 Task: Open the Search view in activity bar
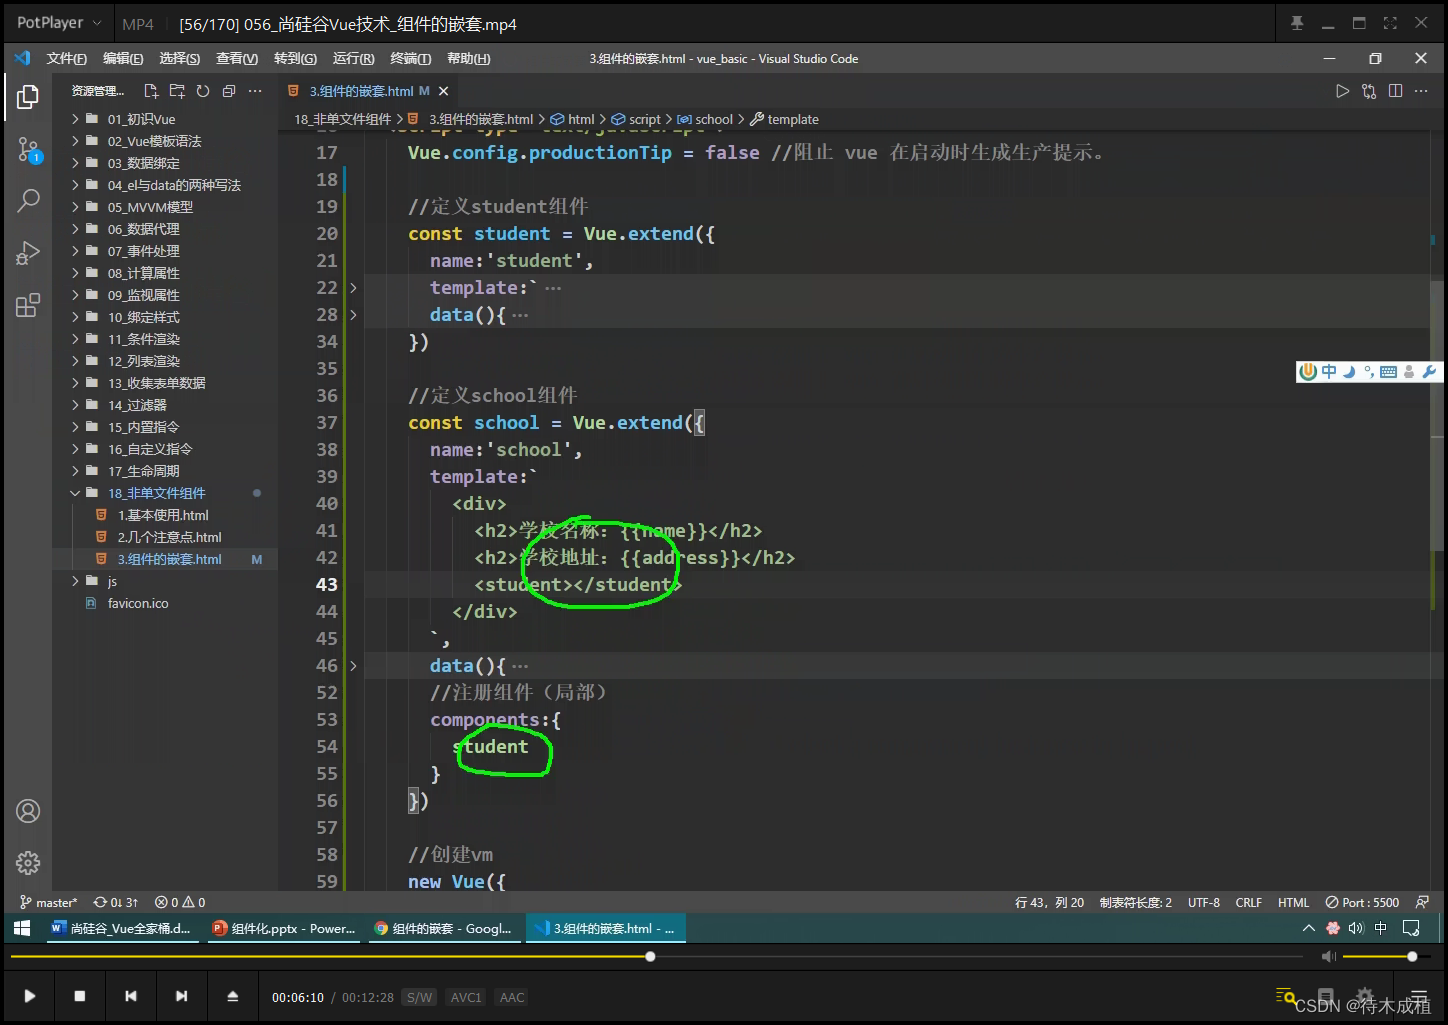coord(28,200)
